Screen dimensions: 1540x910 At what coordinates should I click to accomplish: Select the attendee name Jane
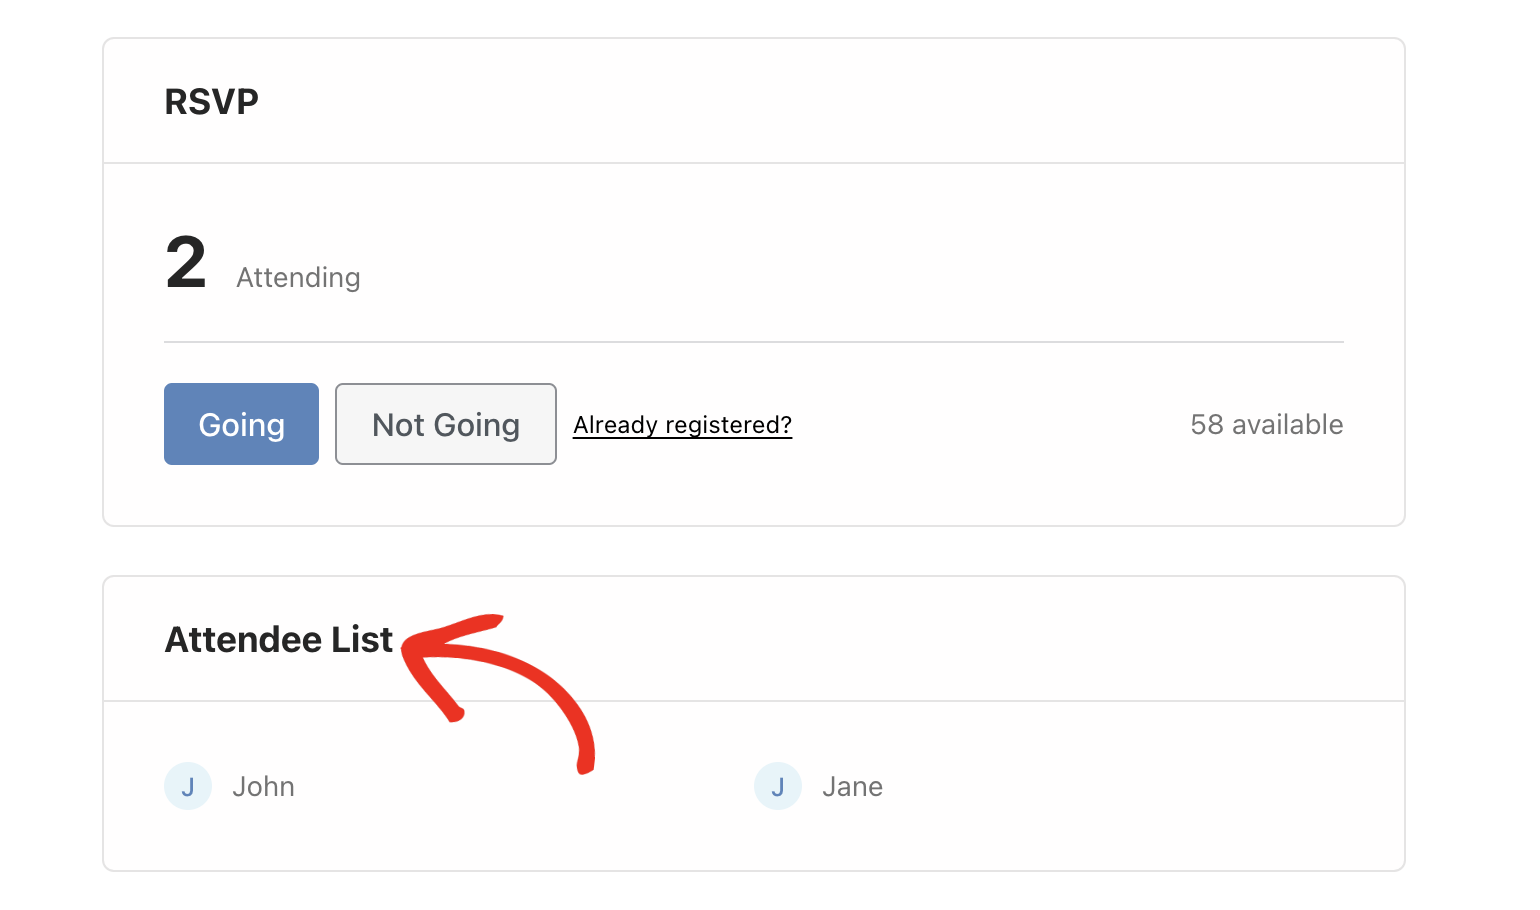tap(852, 787)
